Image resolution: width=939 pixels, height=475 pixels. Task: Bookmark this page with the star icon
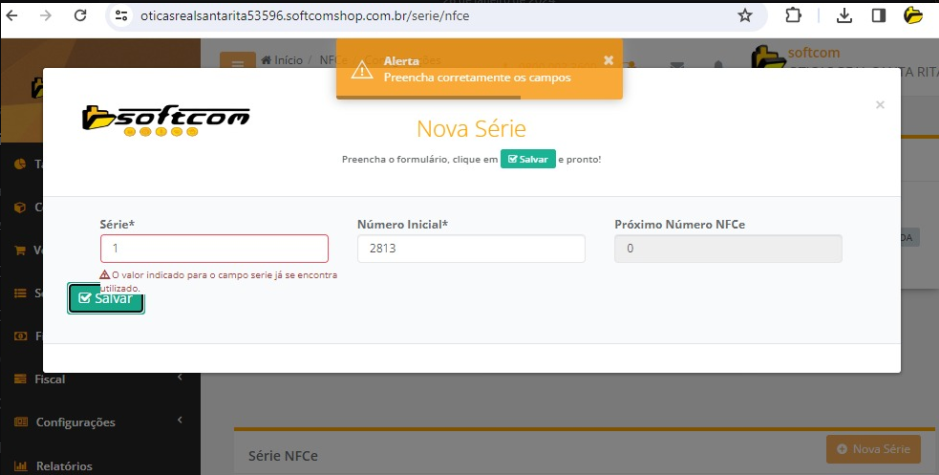(x=745, y=16)
